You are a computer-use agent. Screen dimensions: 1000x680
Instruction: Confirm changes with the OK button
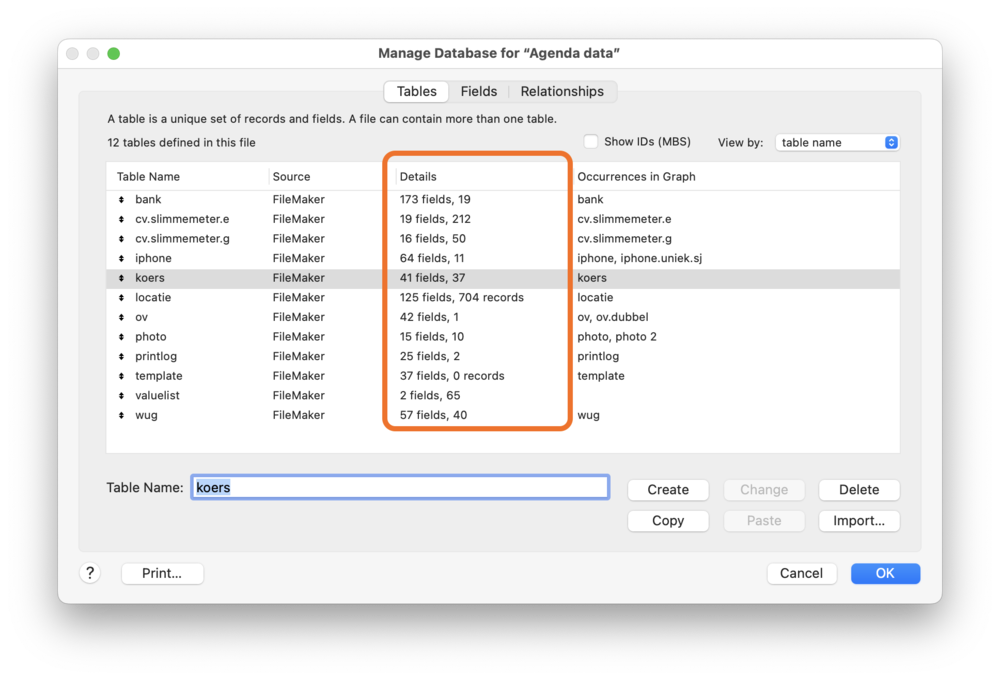pos(885,573)
